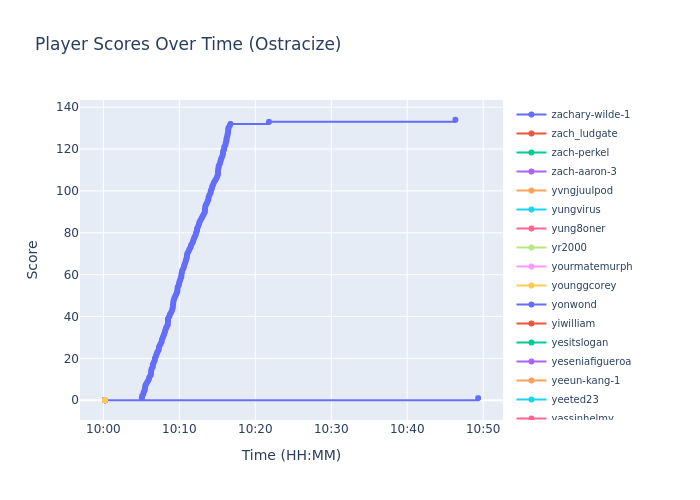Image resolution: width=700 pixels, height=500 pixels.
Task: Click the yr2000 light green legend swatch
Action: [x=531, y=248]
